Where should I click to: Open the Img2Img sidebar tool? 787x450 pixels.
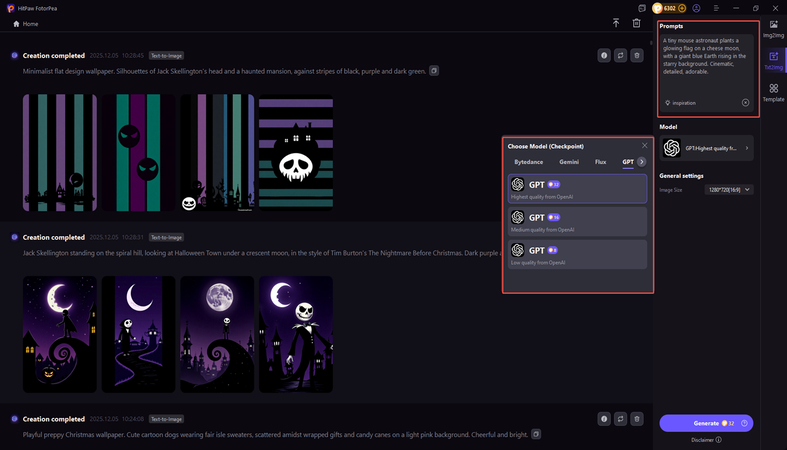point(773,28)
